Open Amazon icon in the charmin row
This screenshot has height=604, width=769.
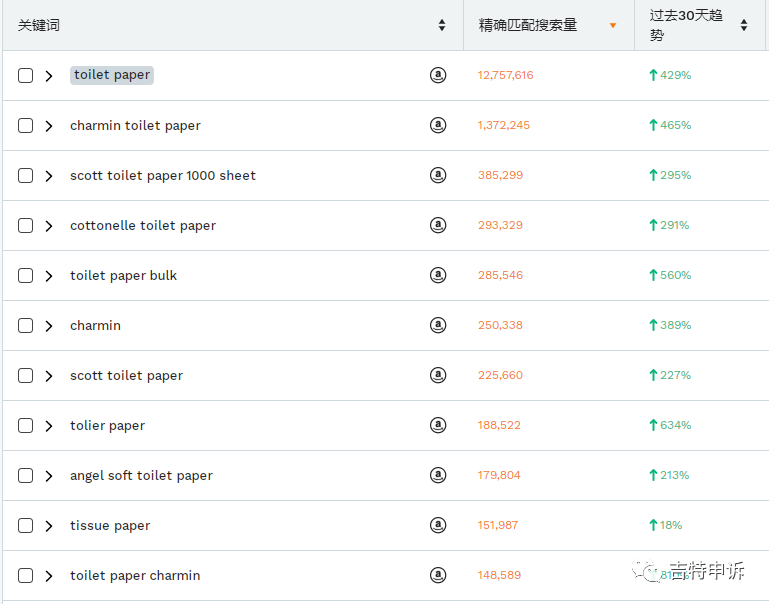click(x=437, y=325)
